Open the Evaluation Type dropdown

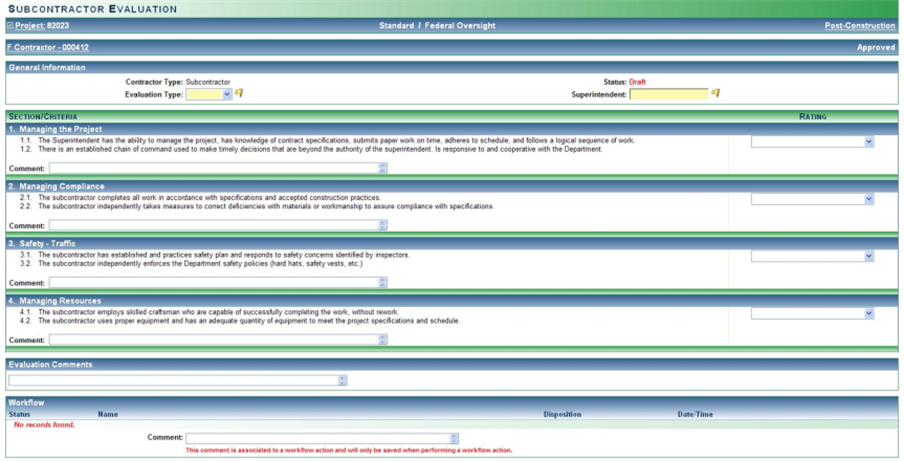click(x=209, y=95)
